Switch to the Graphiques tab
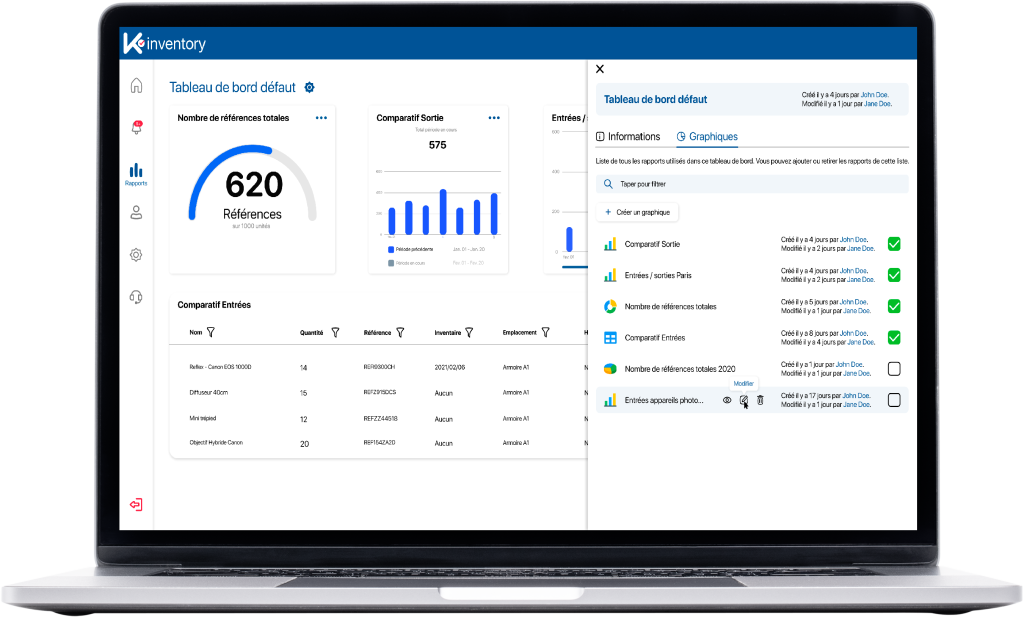This screenshot has height=620, width=1024. coord(707,137)
